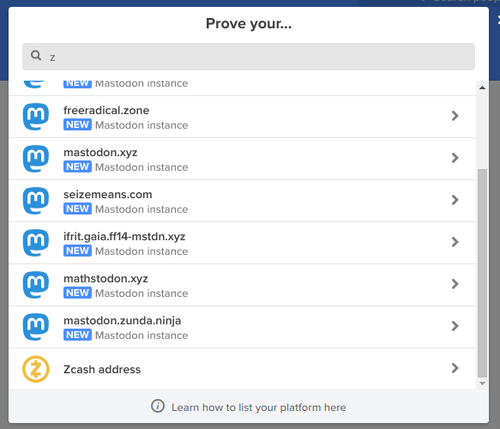Click NEW badge under ifrit.gaia.ff14-mstdn.xyz
Viewport: 500px width, 429px height.
tap(77, 251)
